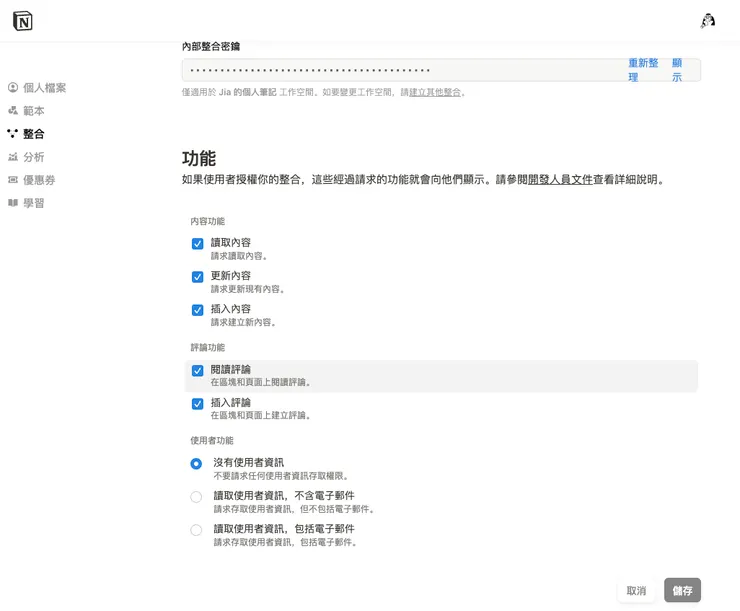Select 讀取使用者資訊，不含電子郵件 radio option
The width and height of the screenshot is (740, 611).
coord(196,497)
